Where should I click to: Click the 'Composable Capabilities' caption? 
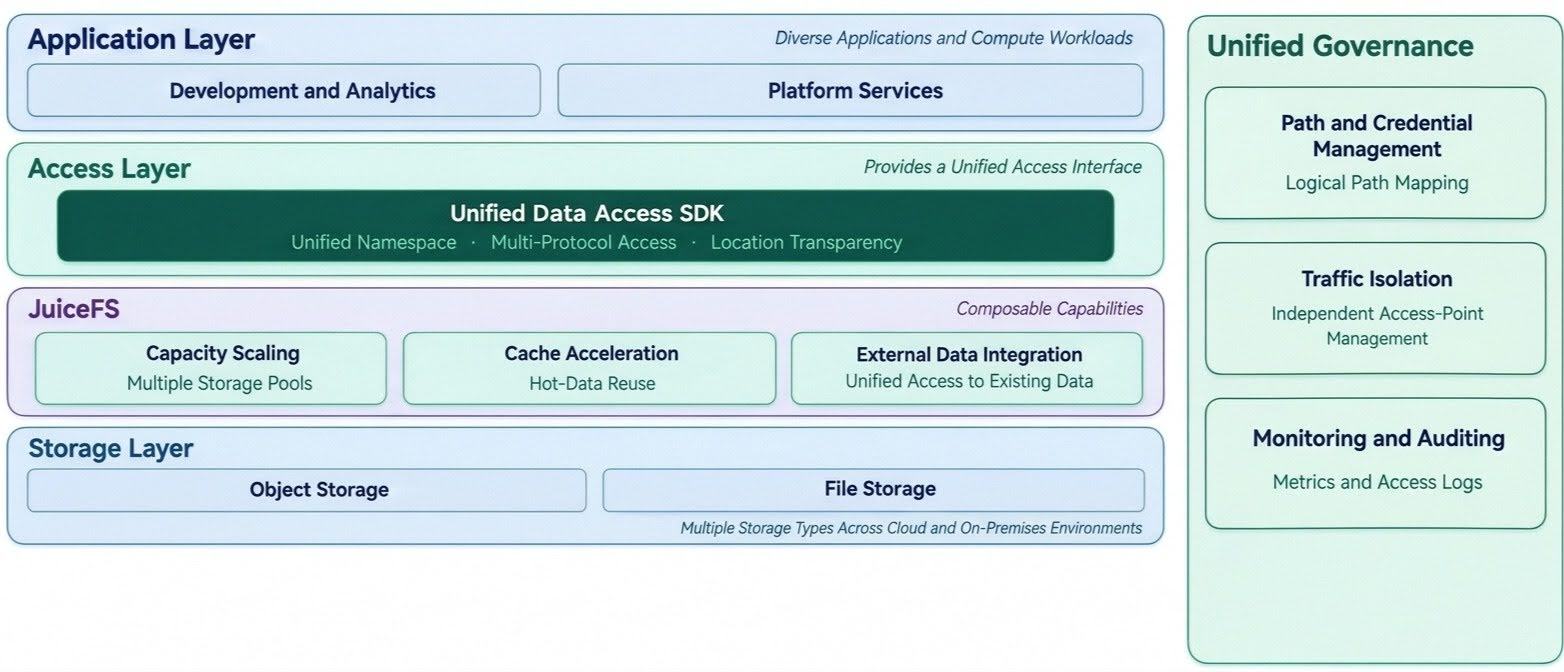pyautogui.click(x=1050, y=308)
